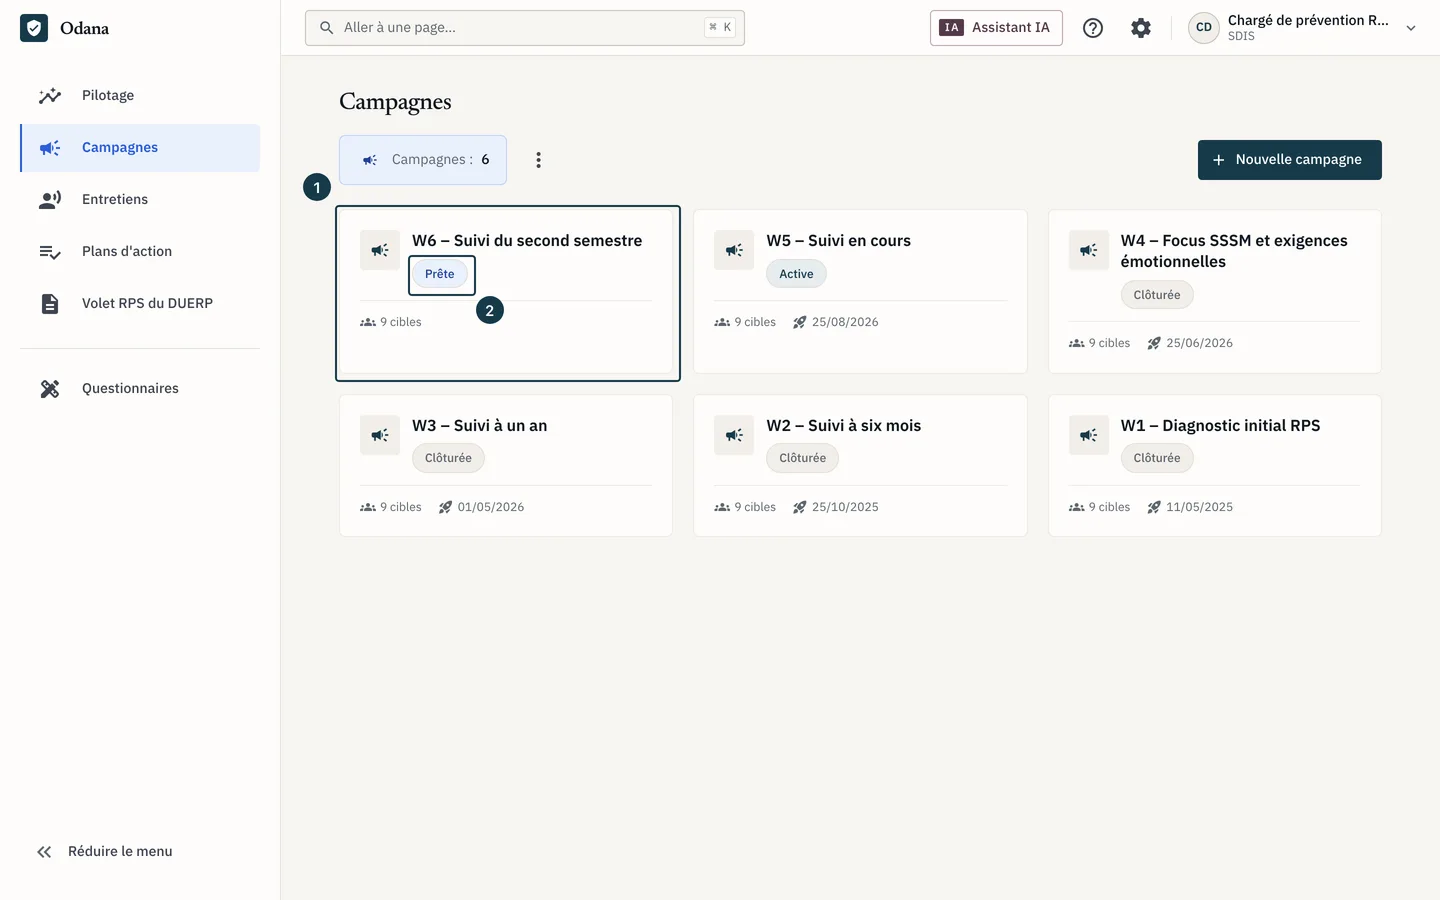
Task: Click the megaphone icon on W2 card
Action: coord(734,435)
